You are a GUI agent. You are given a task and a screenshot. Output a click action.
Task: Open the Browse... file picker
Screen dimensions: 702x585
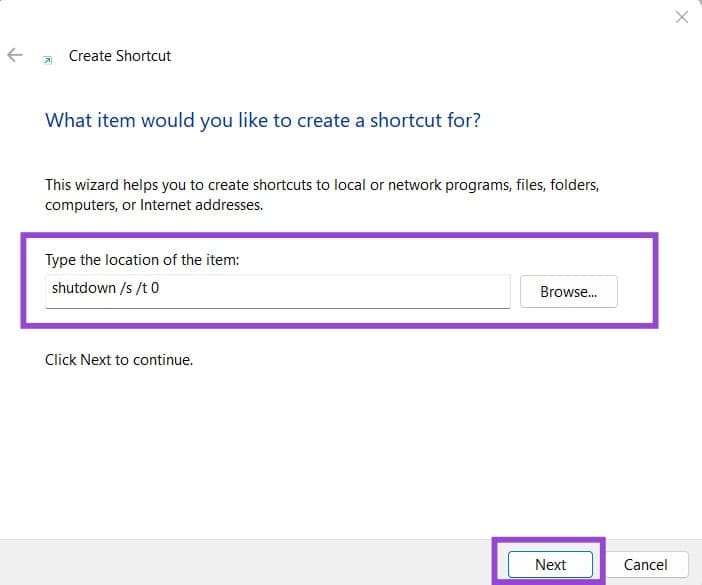pyautogui.click(x=568, y=292)
